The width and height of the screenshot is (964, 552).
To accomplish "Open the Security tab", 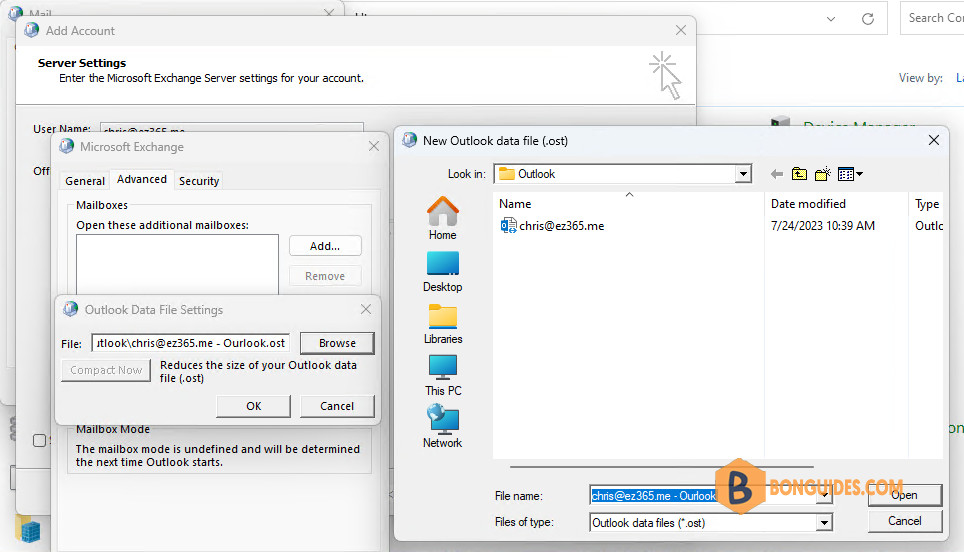I will pyautogui.click(x=199, y=181).
